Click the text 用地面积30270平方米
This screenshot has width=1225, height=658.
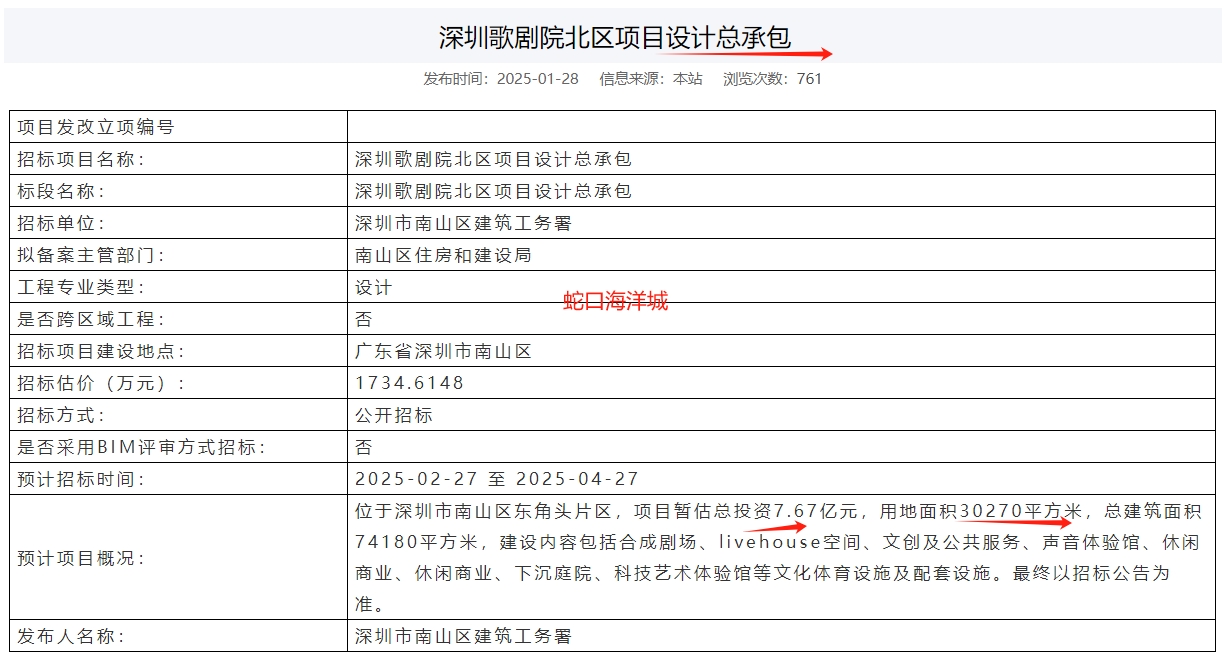pos(982,511)
